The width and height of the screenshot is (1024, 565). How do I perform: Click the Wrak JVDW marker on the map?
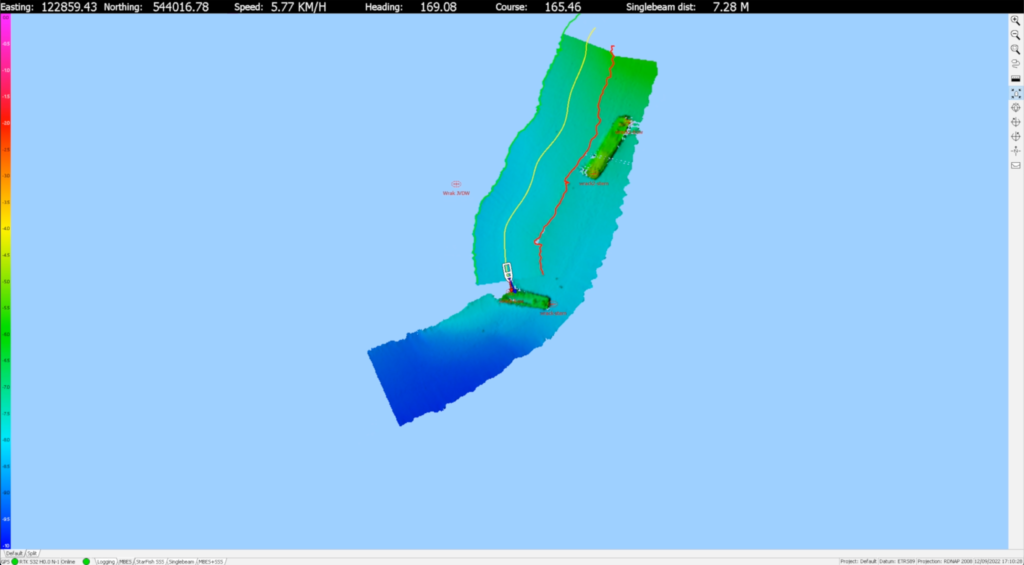456,185
